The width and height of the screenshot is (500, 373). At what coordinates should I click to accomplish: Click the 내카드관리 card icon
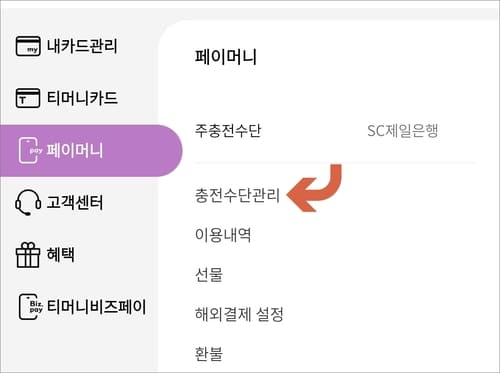28,46
